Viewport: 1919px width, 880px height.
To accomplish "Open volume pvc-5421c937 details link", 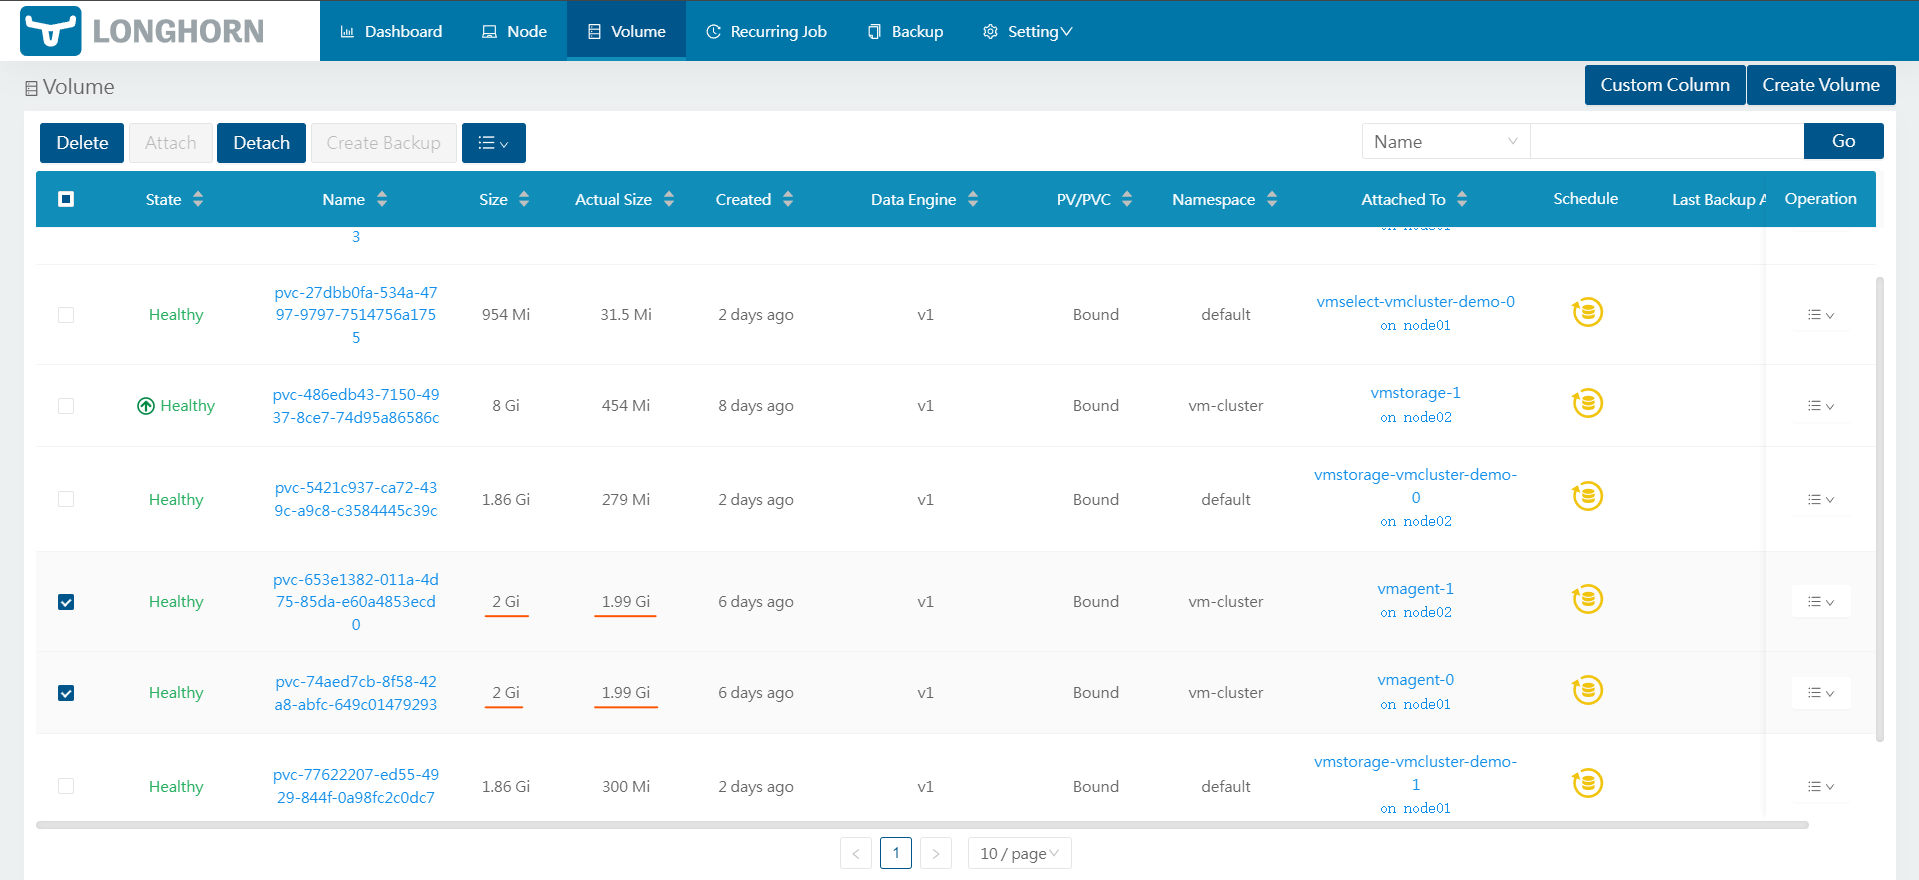I will (x=356, y=499).
